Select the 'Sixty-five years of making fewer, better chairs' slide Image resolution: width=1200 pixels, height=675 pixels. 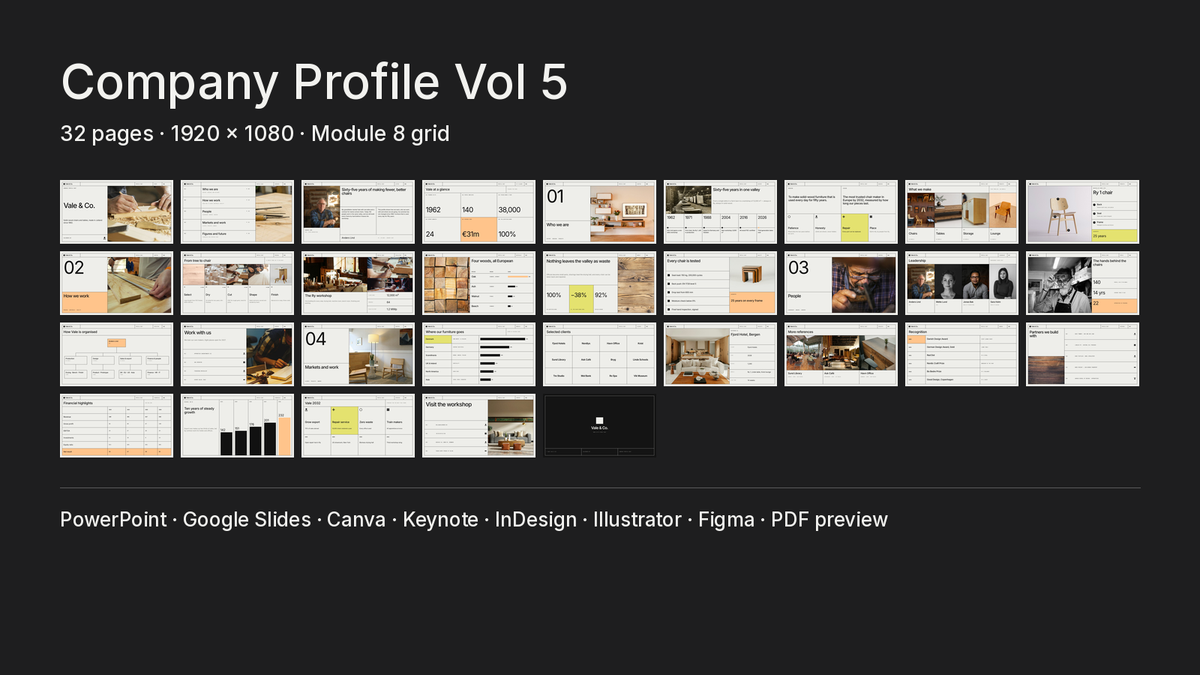click(x=358, y=211)
